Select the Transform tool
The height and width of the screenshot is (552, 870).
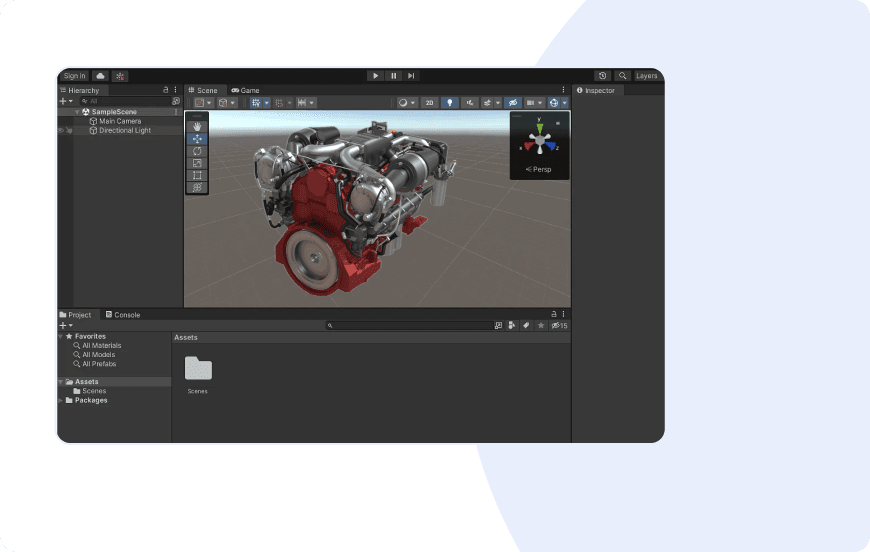point(197,188)
